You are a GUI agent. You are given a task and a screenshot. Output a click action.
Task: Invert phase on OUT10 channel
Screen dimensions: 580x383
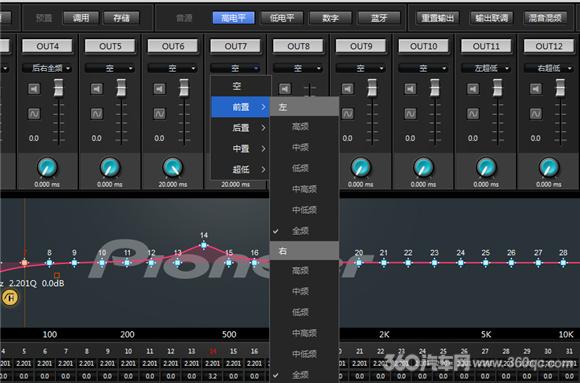(x=410, y=114)
